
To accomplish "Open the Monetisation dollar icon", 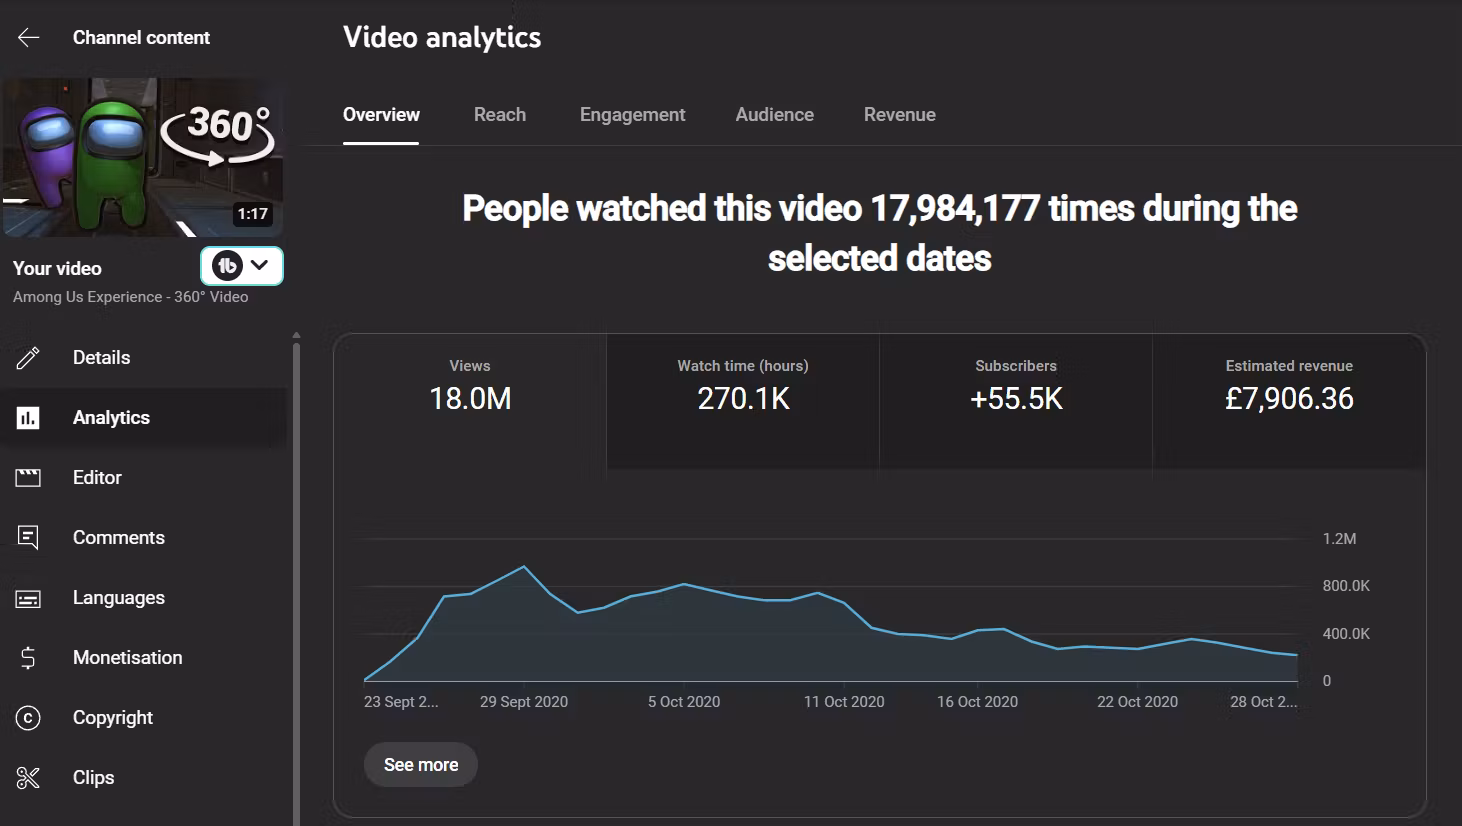I will (x=28, y=658).
